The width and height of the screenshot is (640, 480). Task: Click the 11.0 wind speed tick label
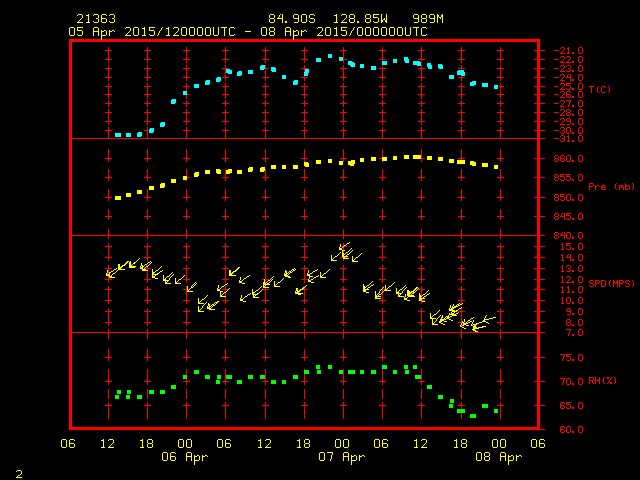pyautogui.click(x=571, y=290)
